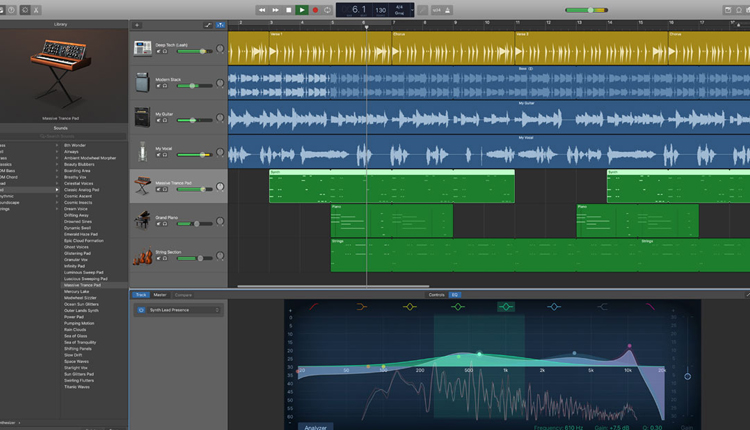This screenshot has height=430, width=750.
Task: Select the gray high-shelf EQ band icon
Action: coord(602,307)
